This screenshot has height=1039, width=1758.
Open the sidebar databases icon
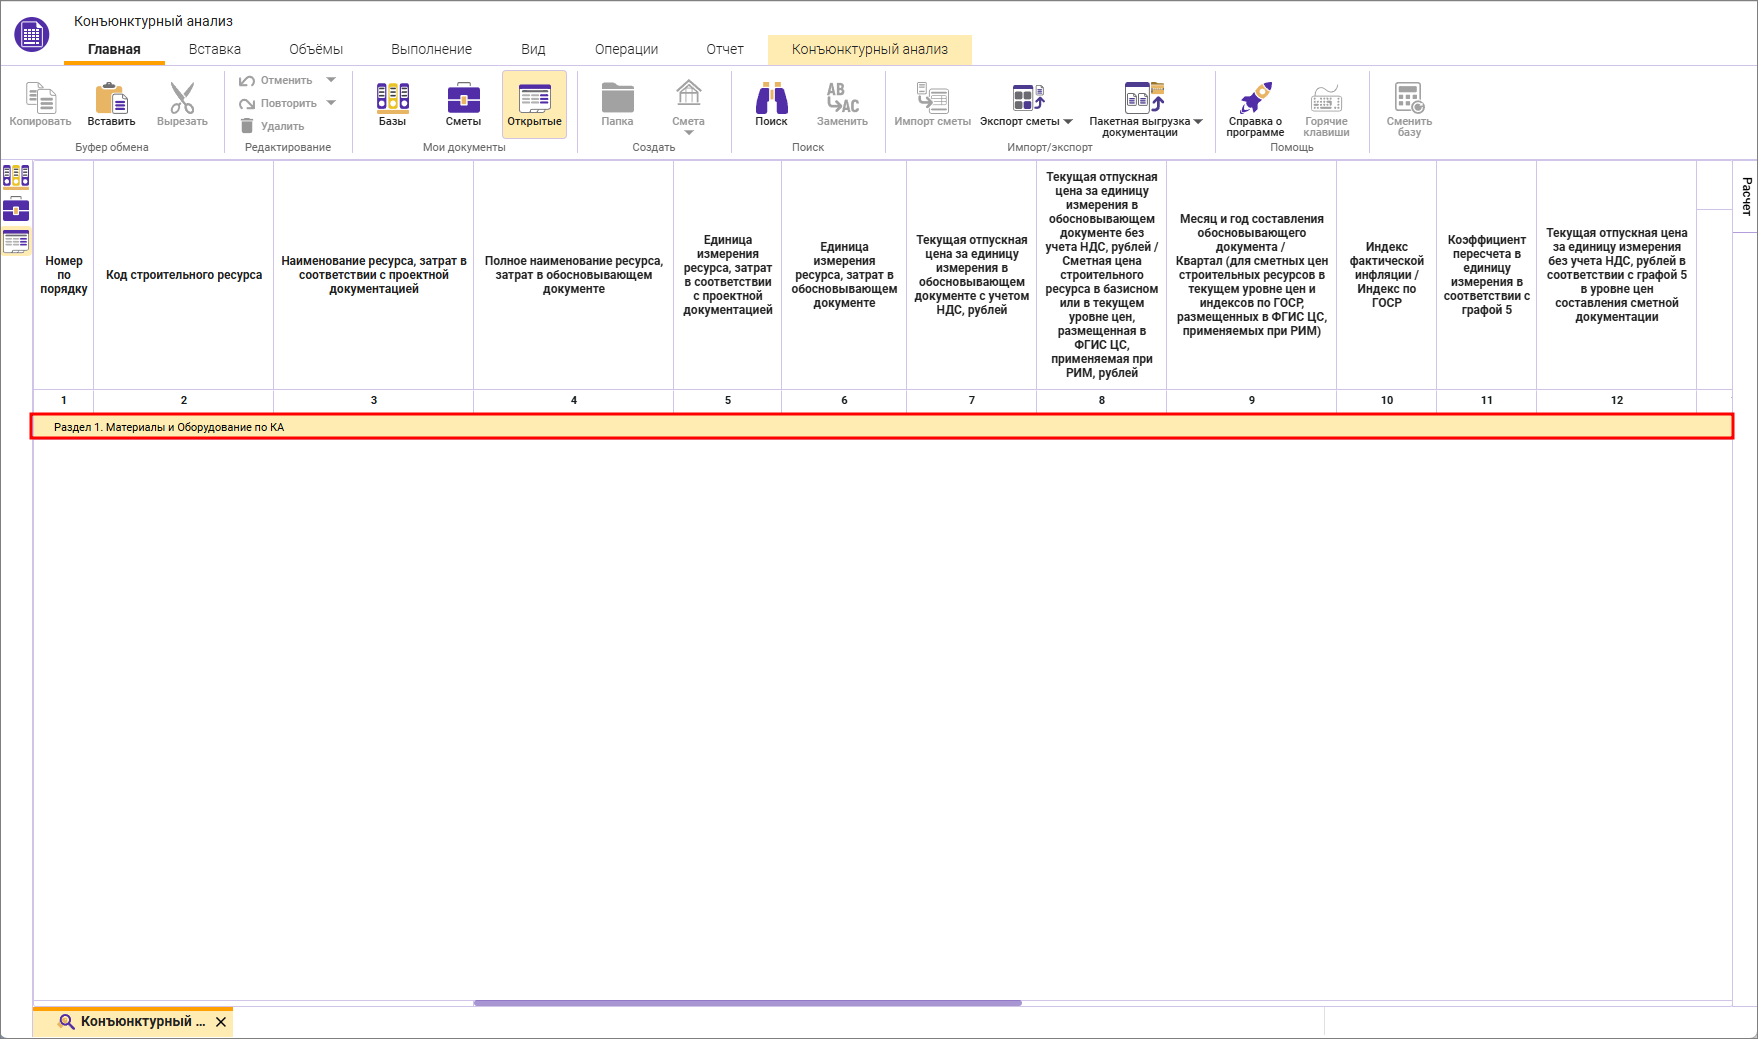[x=16, y=177]
